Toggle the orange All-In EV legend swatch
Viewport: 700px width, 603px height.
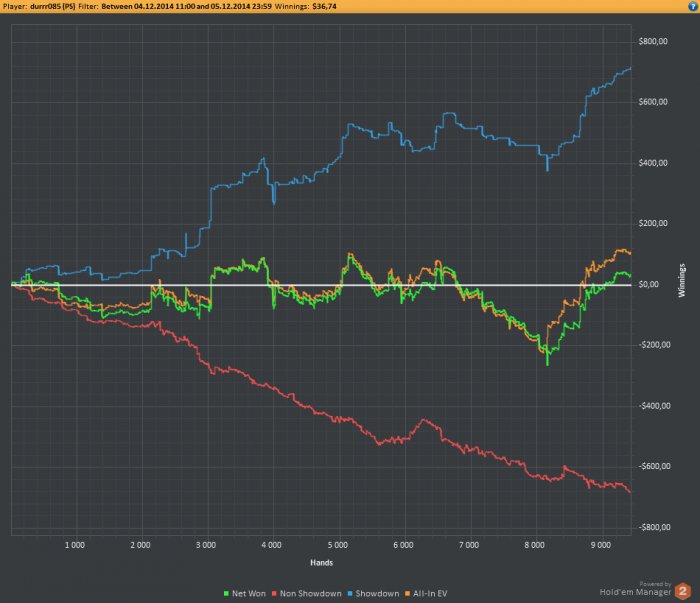coord(407,594)
